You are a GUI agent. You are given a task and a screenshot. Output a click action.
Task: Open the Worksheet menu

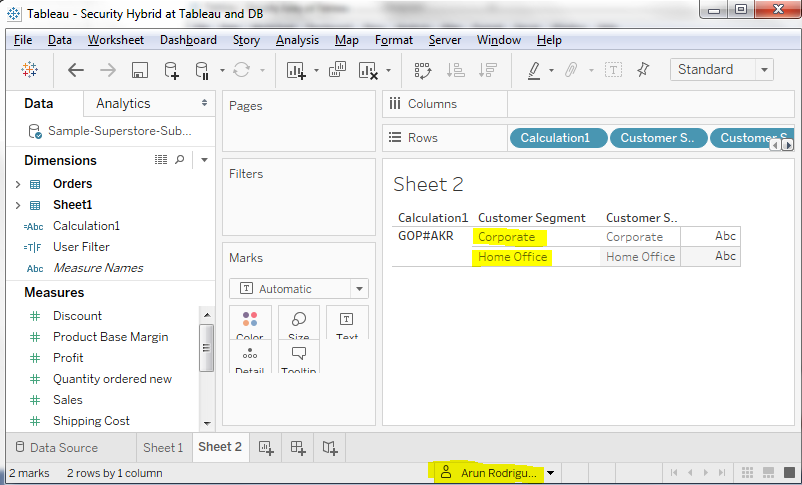(116, 40)
